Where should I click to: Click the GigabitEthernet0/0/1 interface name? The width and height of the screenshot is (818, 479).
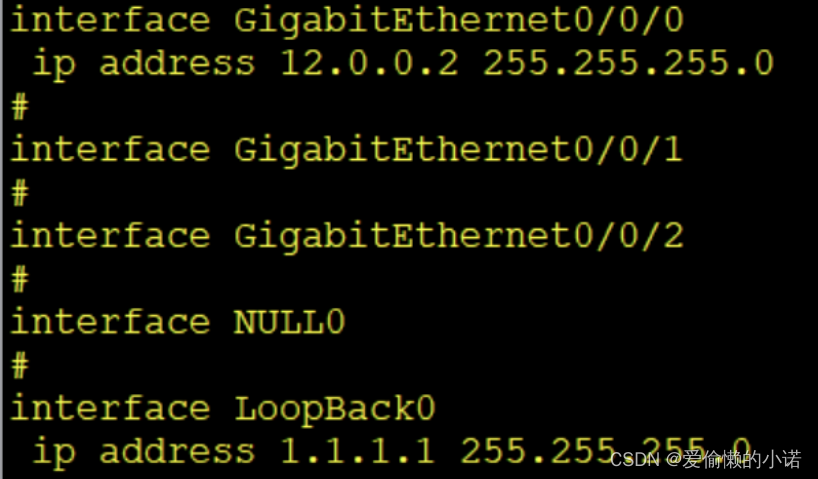(x=458, y=150)
